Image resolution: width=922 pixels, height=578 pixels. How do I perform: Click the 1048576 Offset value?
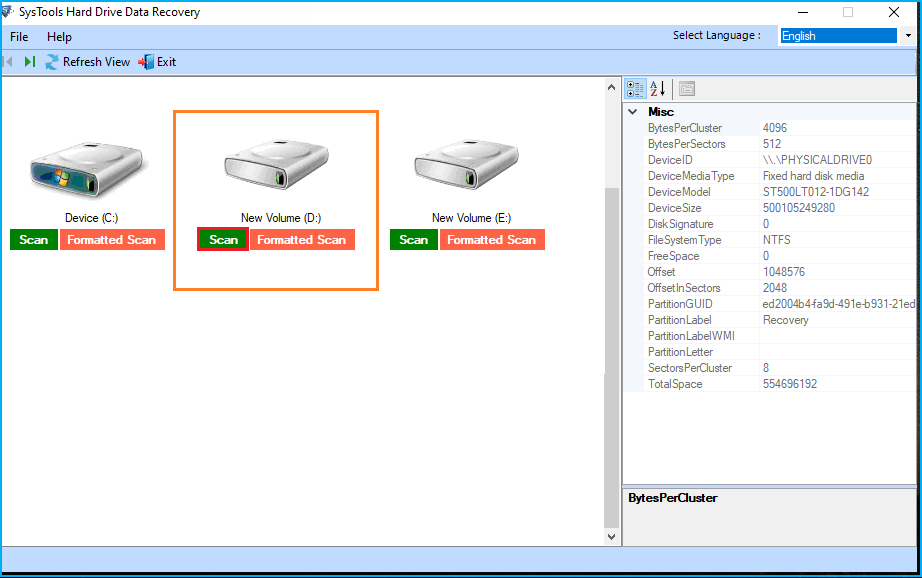coord(784,272)
